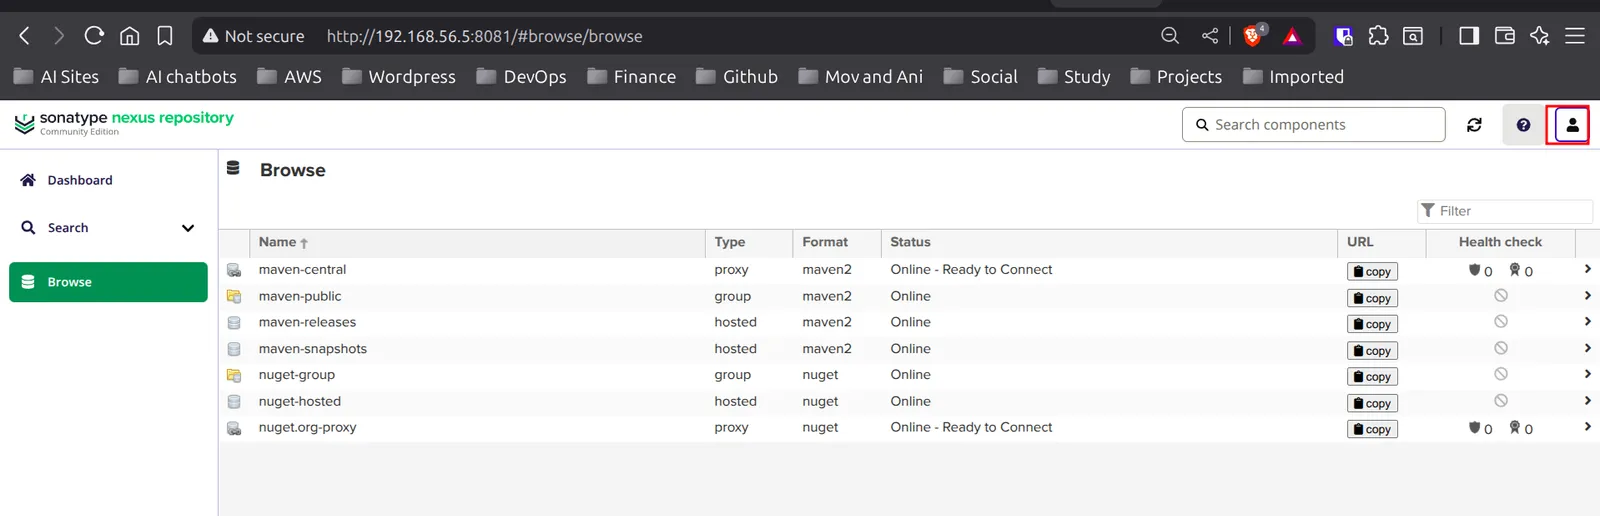Open the maven-snapshots repository name

[313, 349]
